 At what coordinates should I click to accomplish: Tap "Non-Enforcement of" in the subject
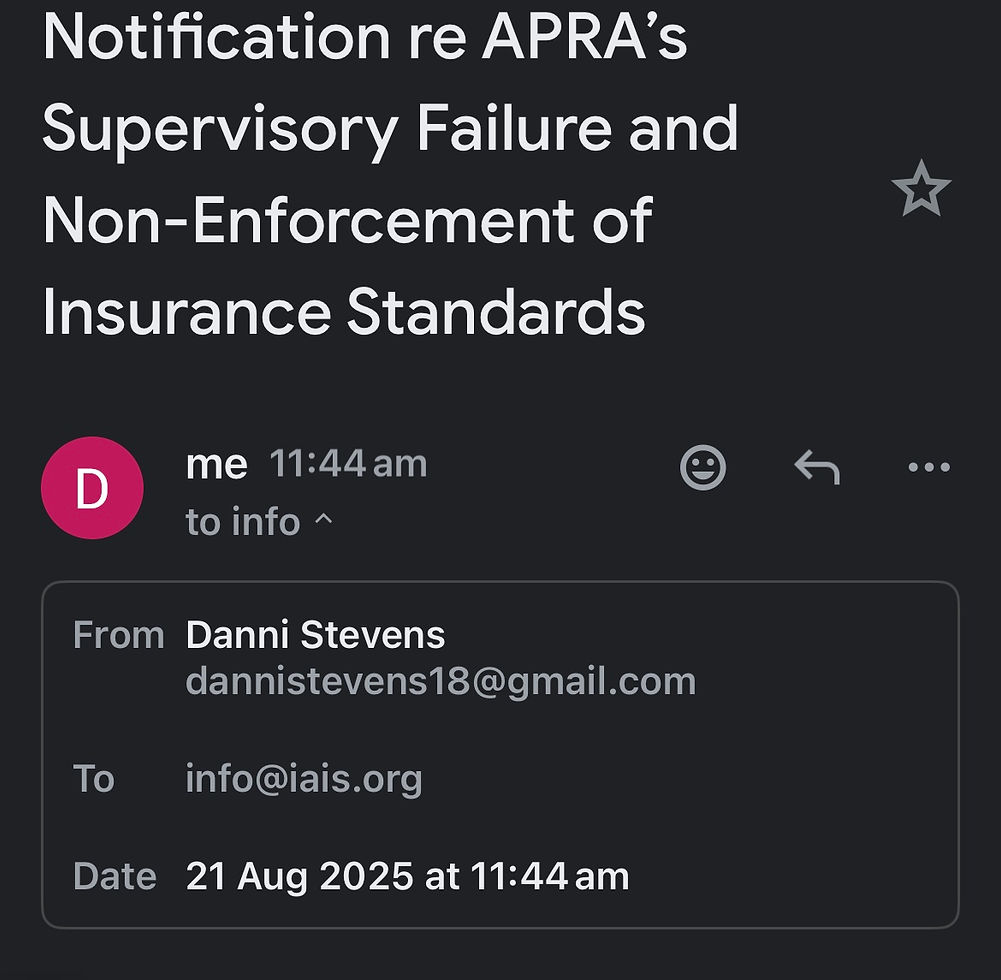[347, 220]
